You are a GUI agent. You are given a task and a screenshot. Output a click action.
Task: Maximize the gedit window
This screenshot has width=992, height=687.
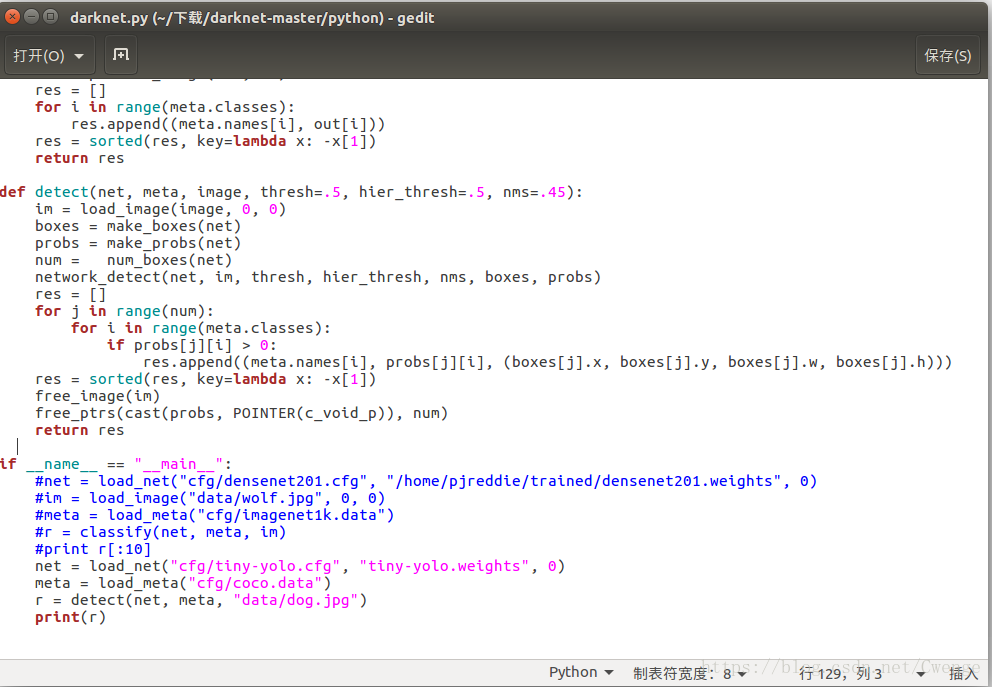(51, 16)
